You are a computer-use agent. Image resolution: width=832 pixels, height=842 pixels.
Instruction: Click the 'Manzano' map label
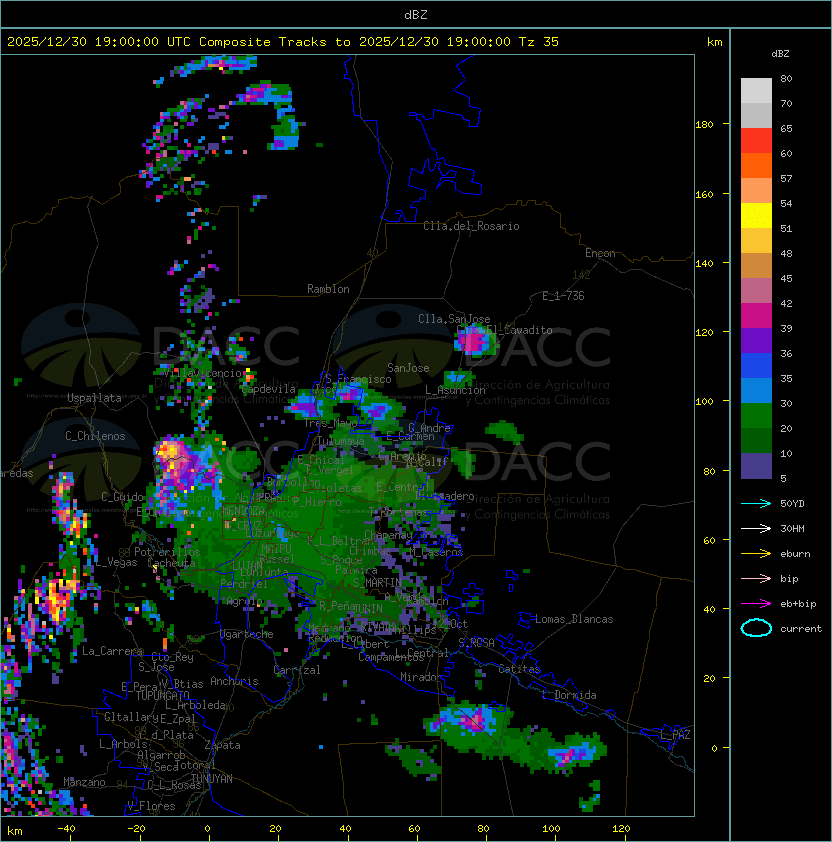click(84, 782)
